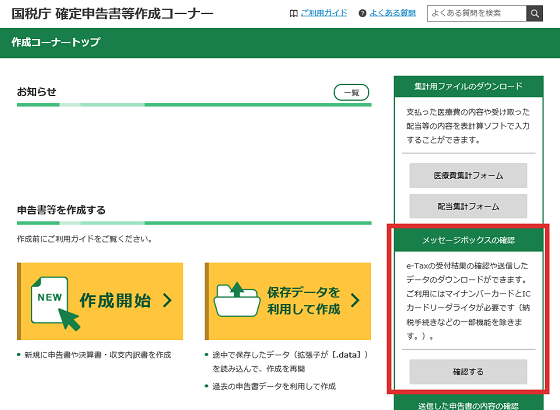Click the 集計用ファイルのダウンロード panel header

pyautogui.click(x=469, y=86)
